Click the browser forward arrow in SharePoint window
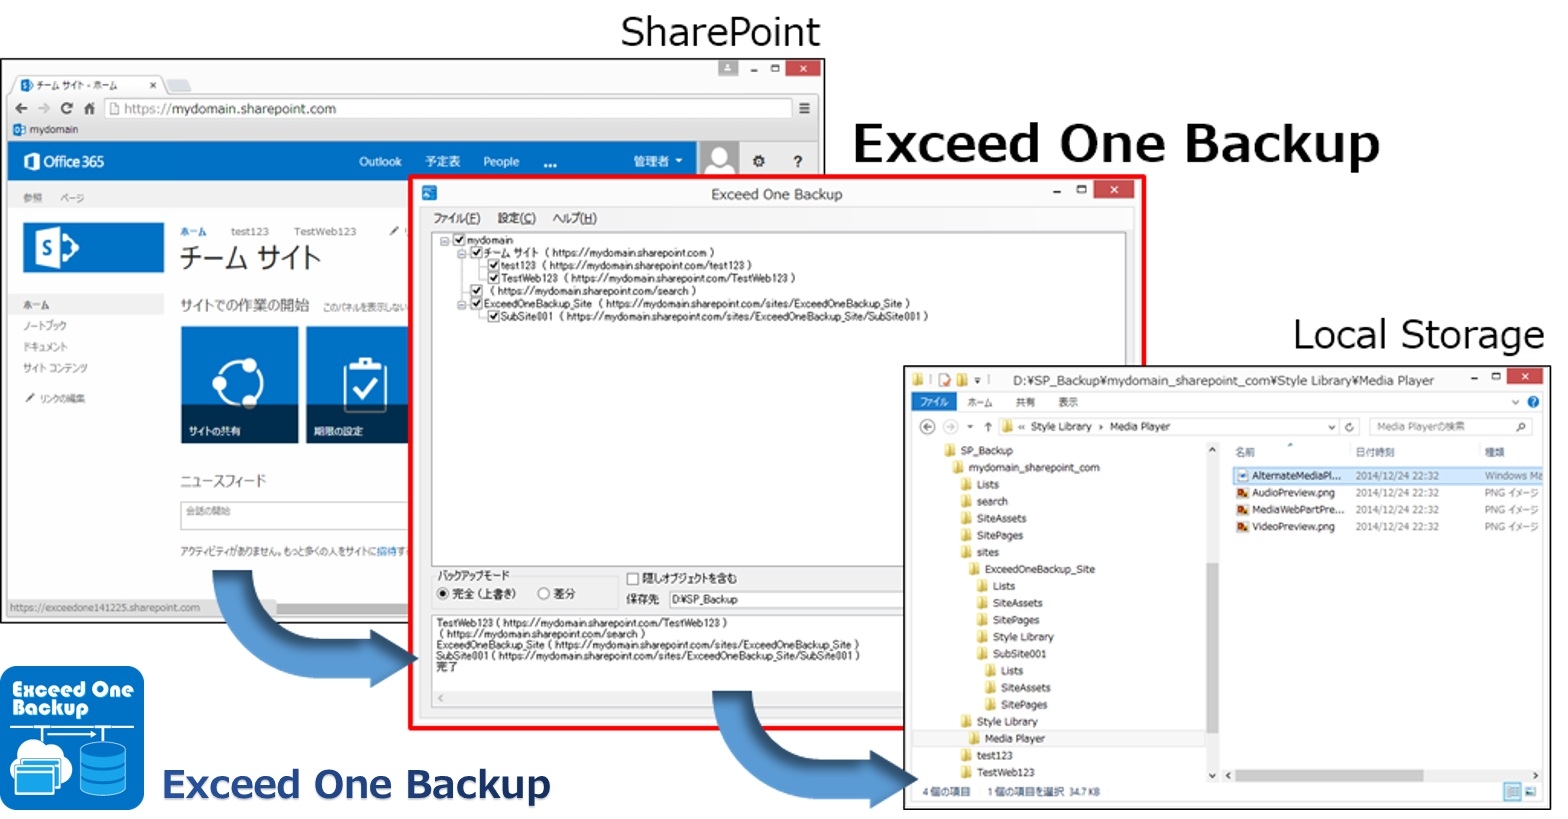The height and width of the screenshot is (819, 1568). 43,108
